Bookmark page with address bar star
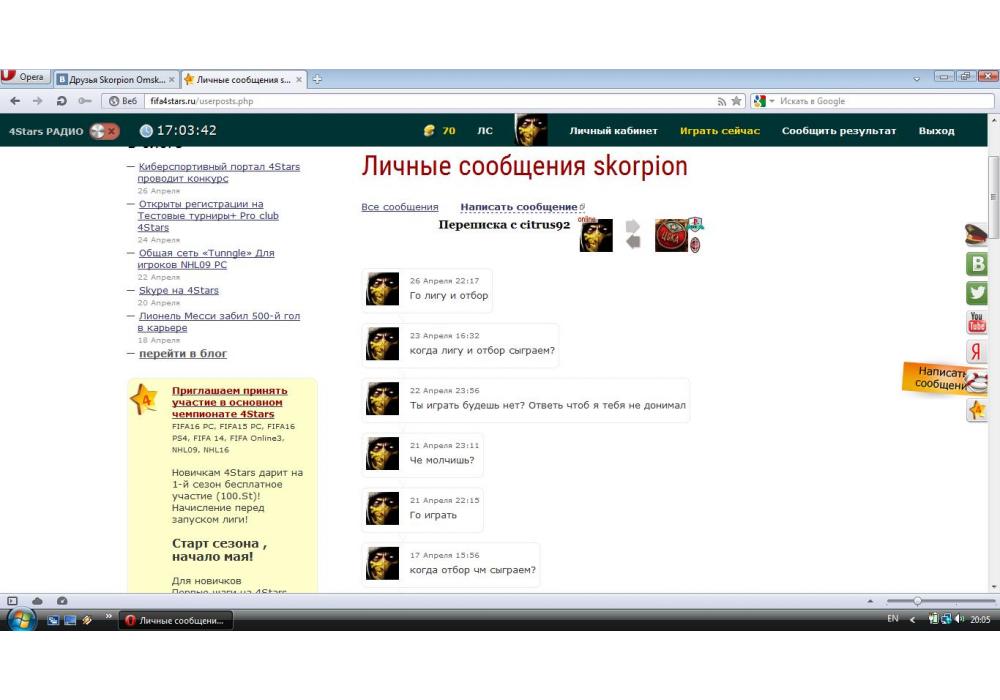The height and width of the screenshot is (700, 1000). (x=738, y=101)
